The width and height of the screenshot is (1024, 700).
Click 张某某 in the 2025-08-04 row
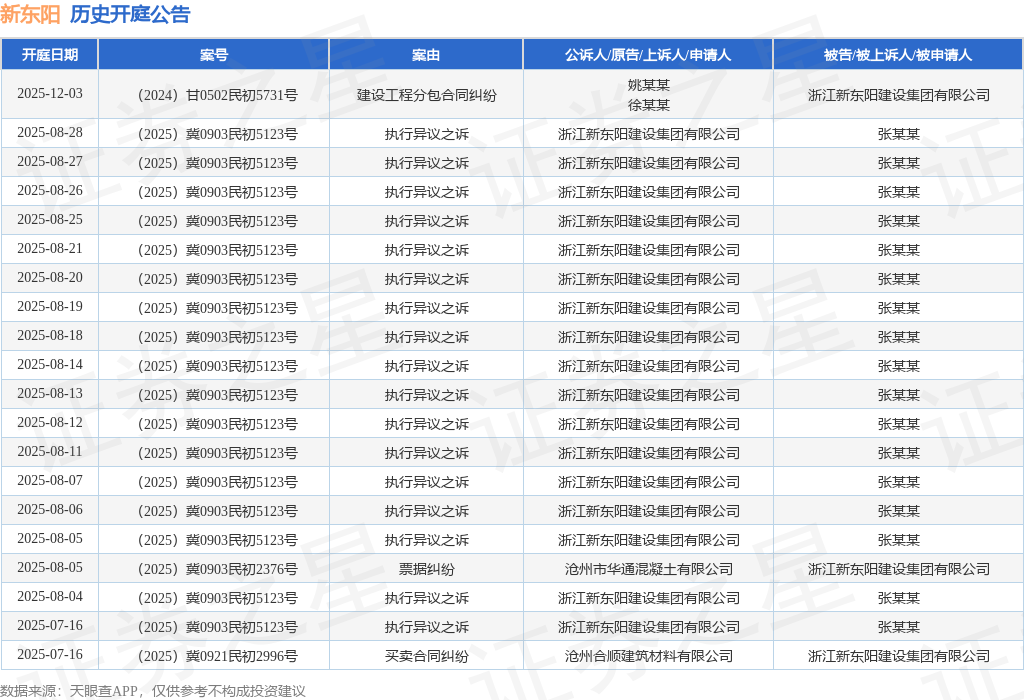[899, 598]
